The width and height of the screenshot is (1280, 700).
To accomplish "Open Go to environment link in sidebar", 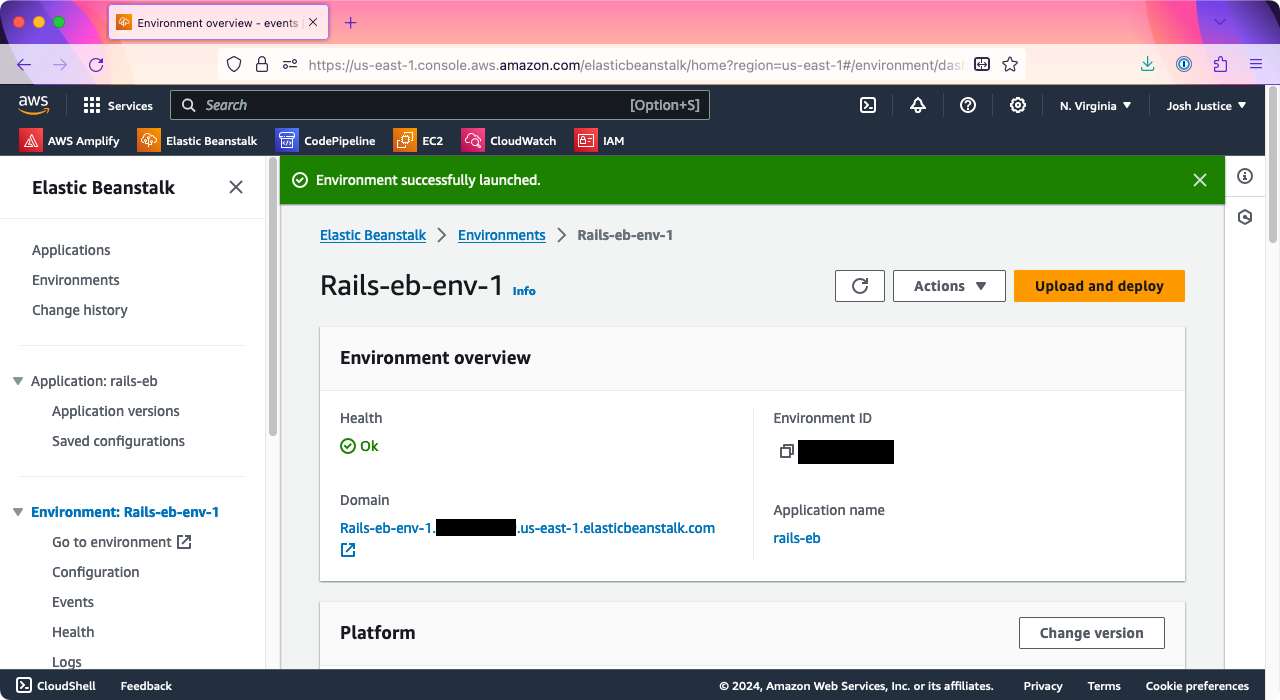I will click(121, 542).
